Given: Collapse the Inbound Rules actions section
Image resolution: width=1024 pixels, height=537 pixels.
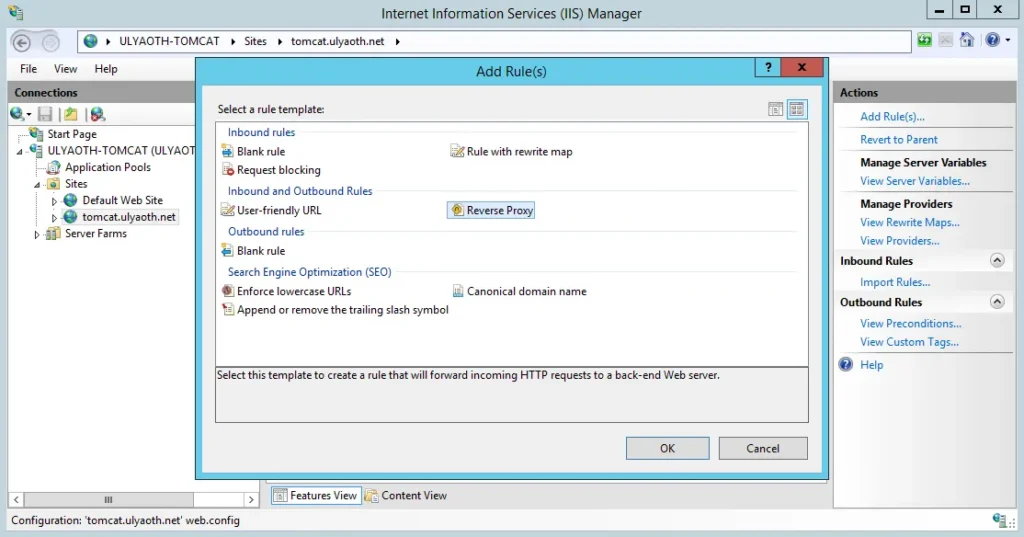Looking at the screenshot, I should (996, 261).
